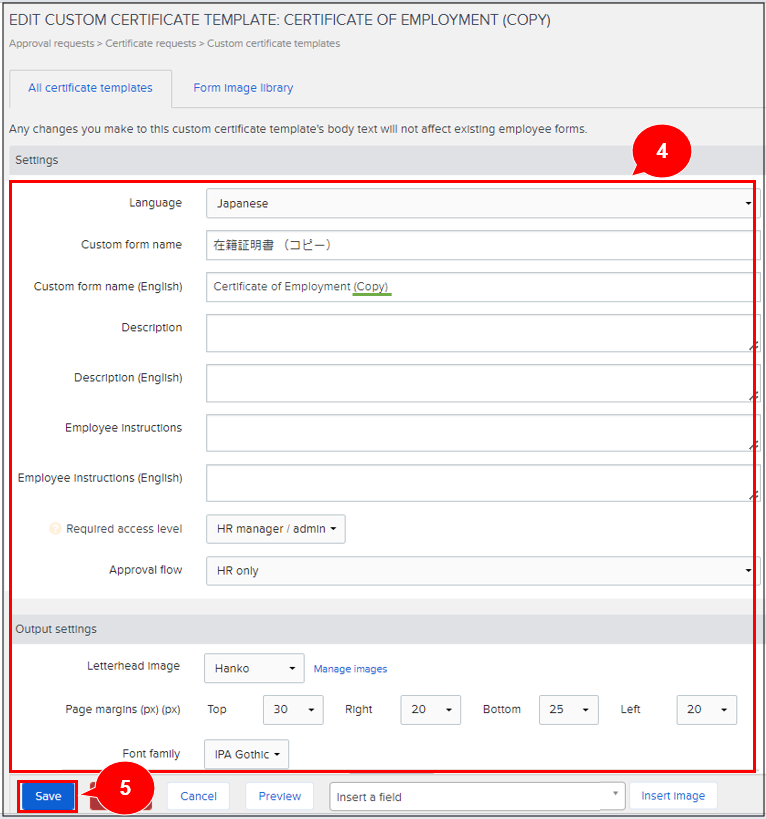Viewport: 766px width, 819px height.
Task: Open the Bottom page margin dropdown
Action: (568, 709)
